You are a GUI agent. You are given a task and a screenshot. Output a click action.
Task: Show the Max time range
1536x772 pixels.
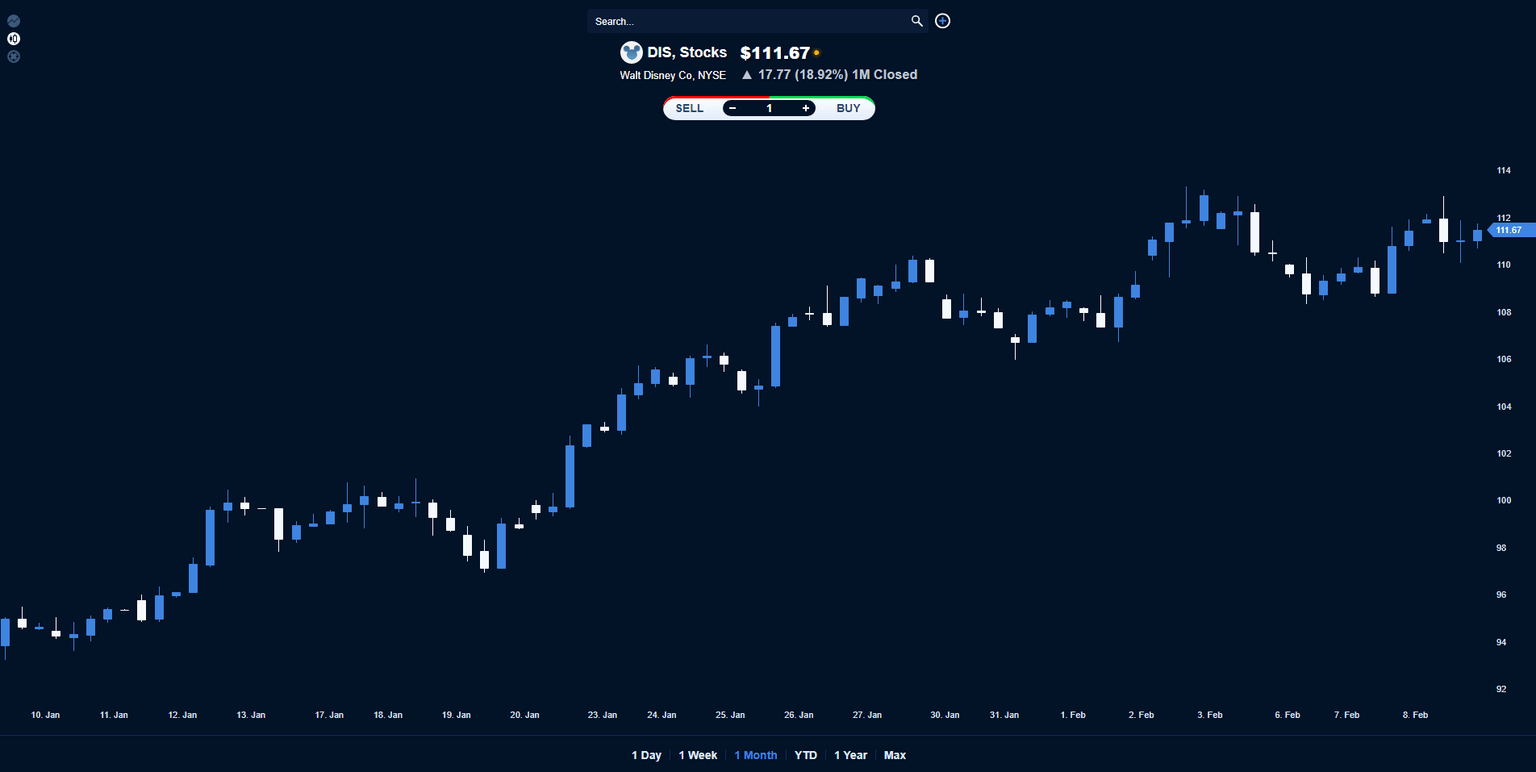coord(895,755)
